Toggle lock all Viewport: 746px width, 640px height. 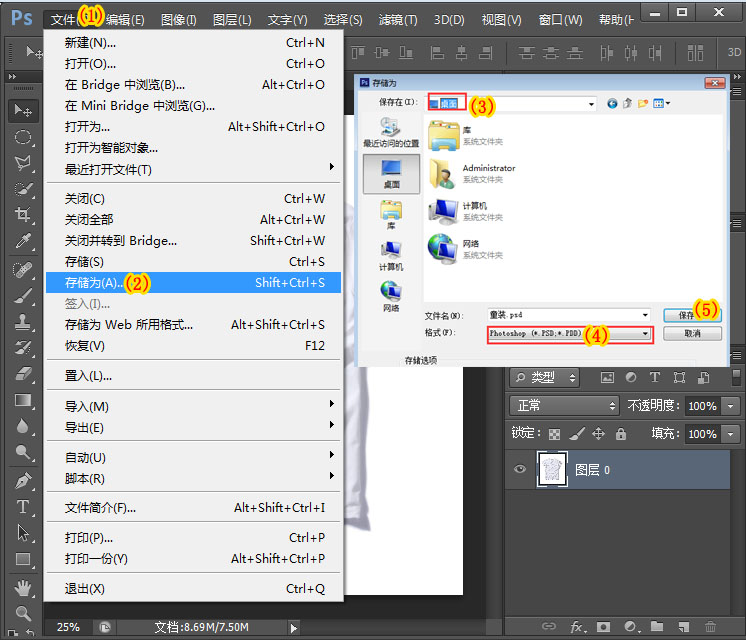pyautogui.click(x=620, y=433)
